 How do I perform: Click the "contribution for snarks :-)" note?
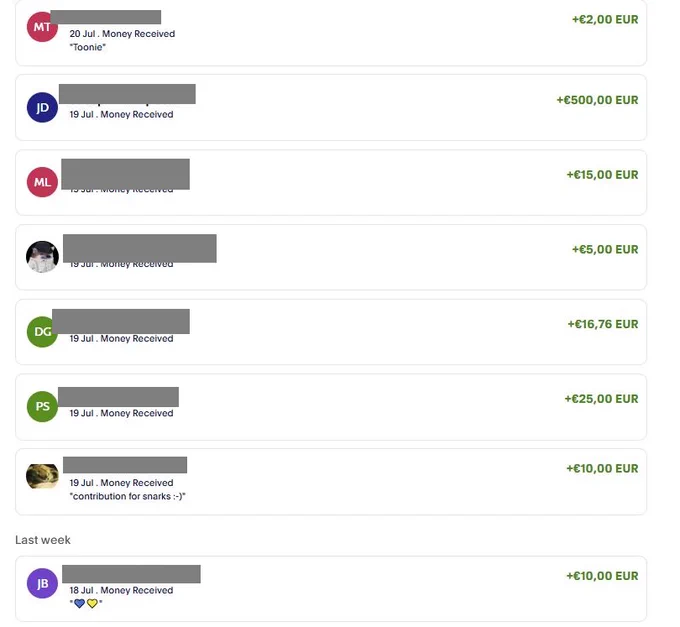pyautogui.click(x=128, y=496)
